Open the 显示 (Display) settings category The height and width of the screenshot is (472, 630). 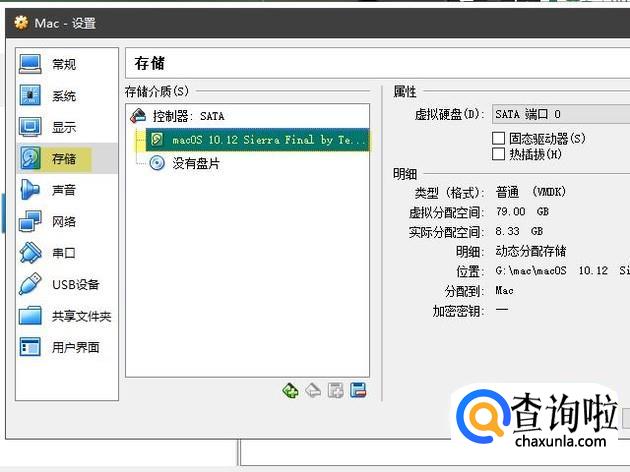67,127
